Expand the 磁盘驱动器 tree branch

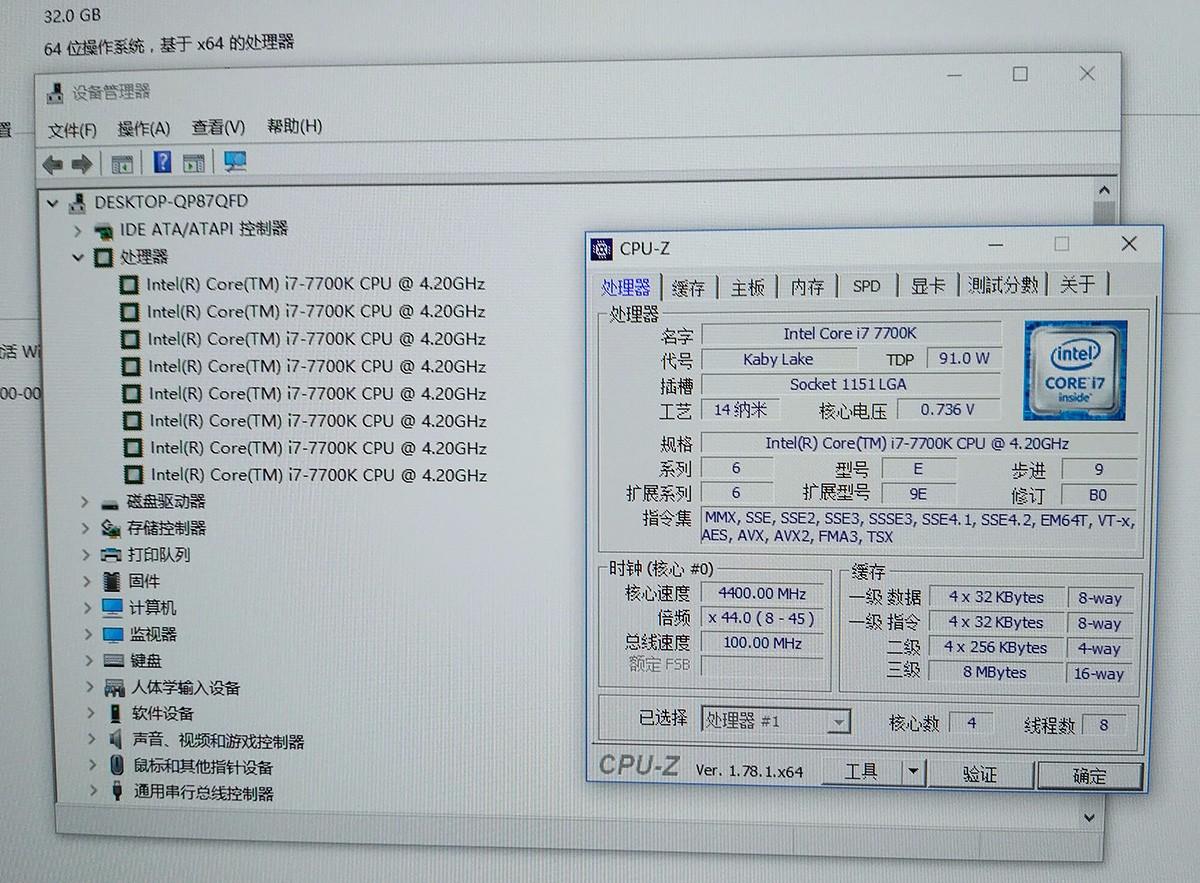[x=84, y=502]
